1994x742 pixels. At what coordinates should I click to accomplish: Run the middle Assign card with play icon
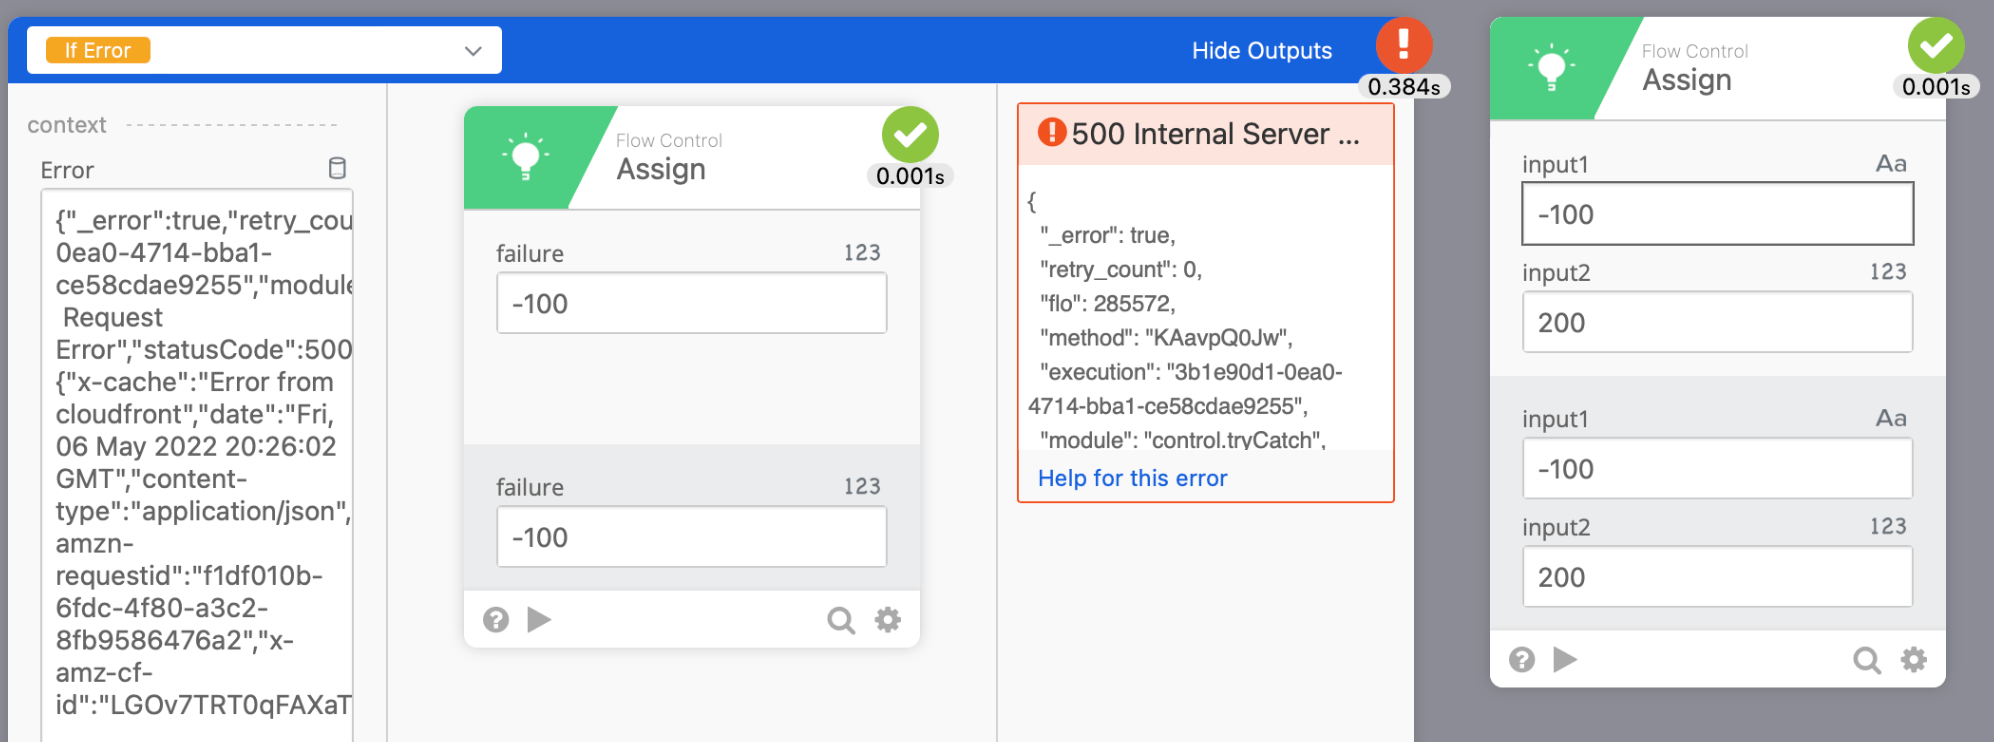tap(539, 620)
